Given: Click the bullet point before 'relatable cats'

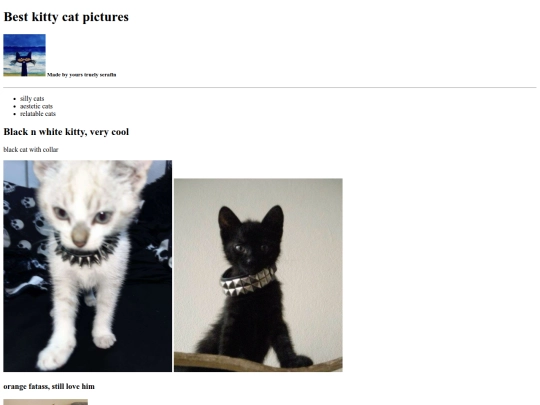Looking at the screenshot, I should [x=14, y=114].
